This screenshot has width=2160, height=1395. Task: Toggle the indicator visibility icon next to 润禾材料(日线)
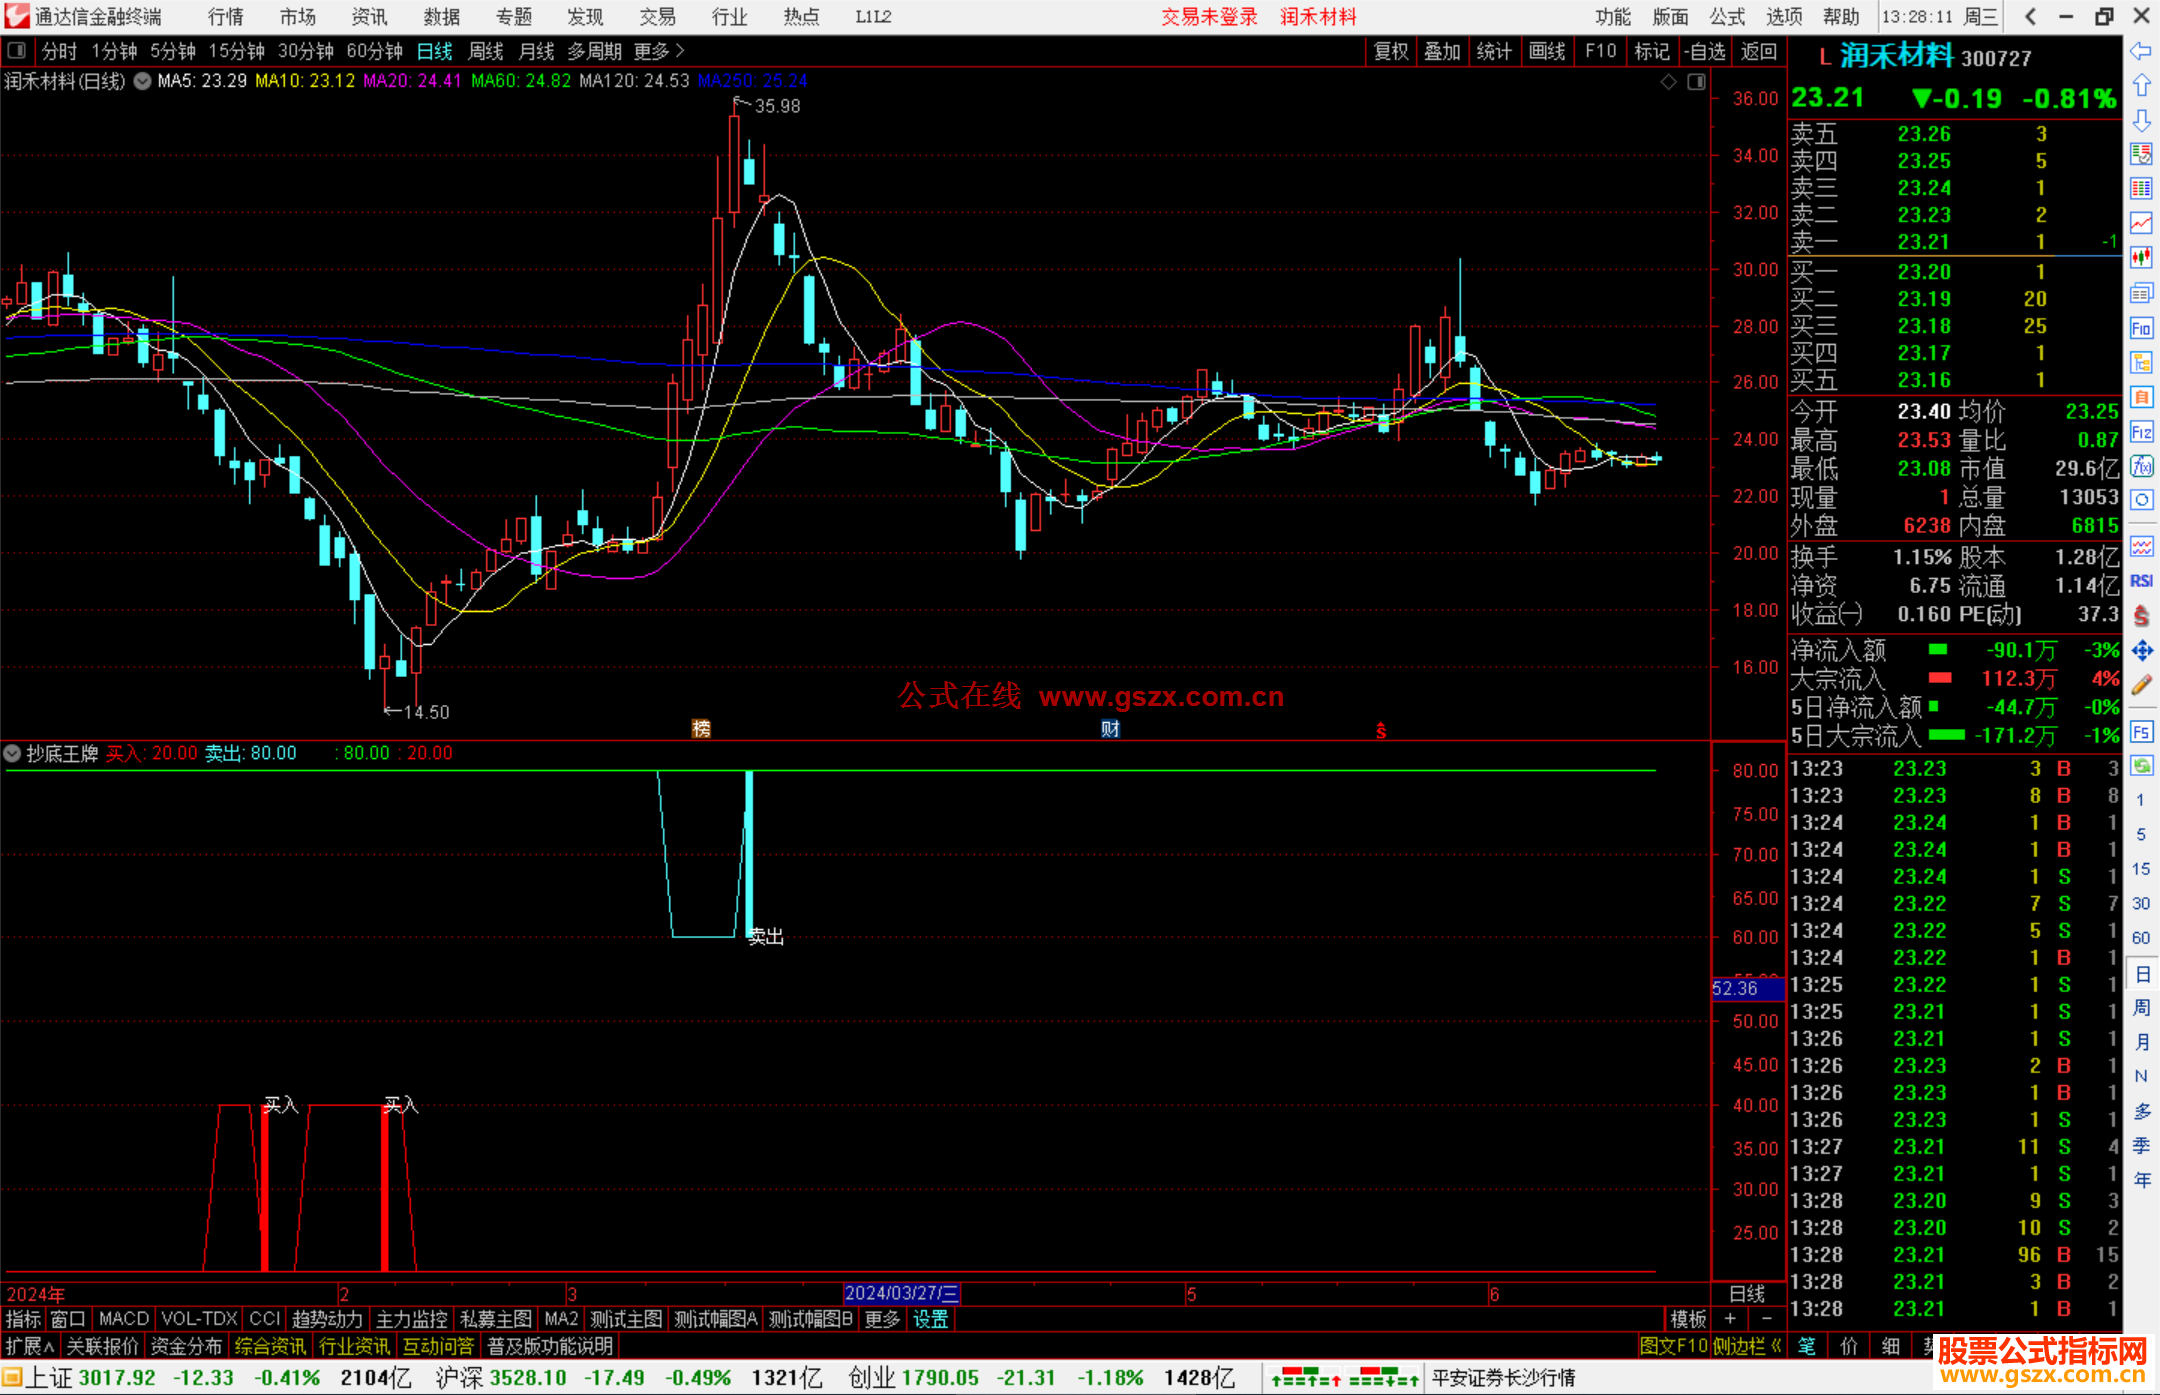[143, 81]
